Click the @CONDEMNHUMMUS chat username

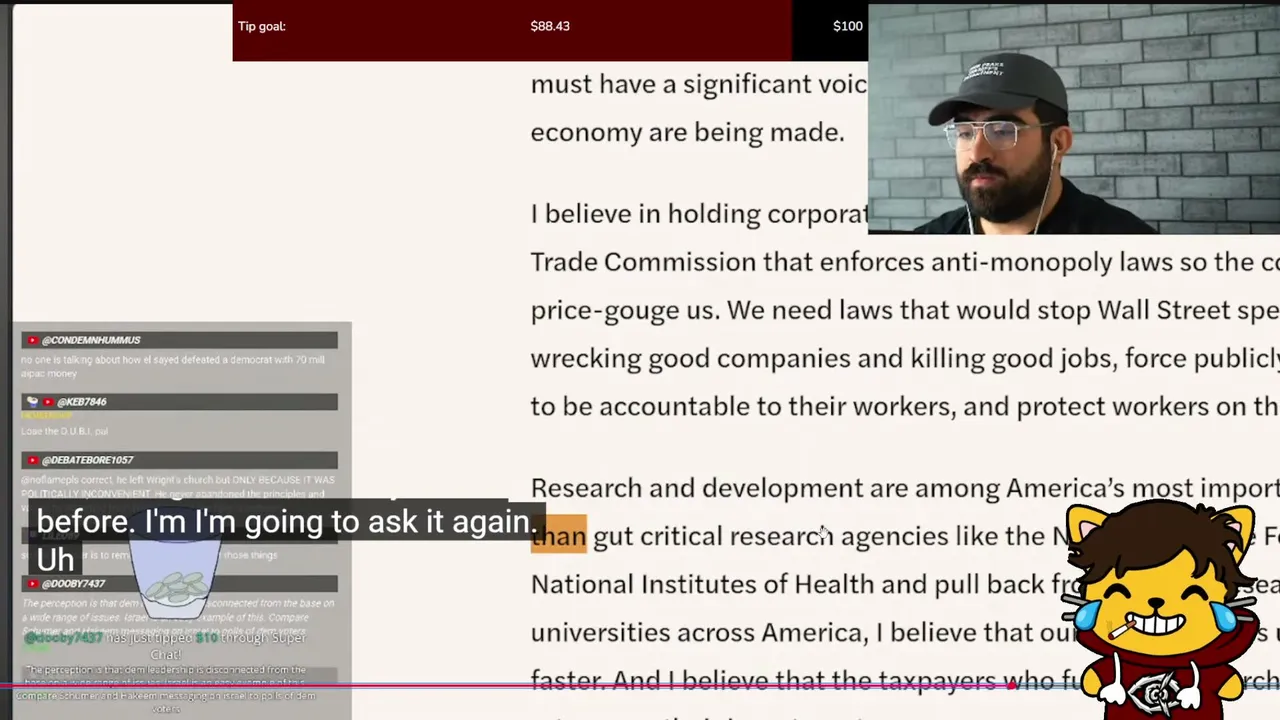click(x=91, y=340)
